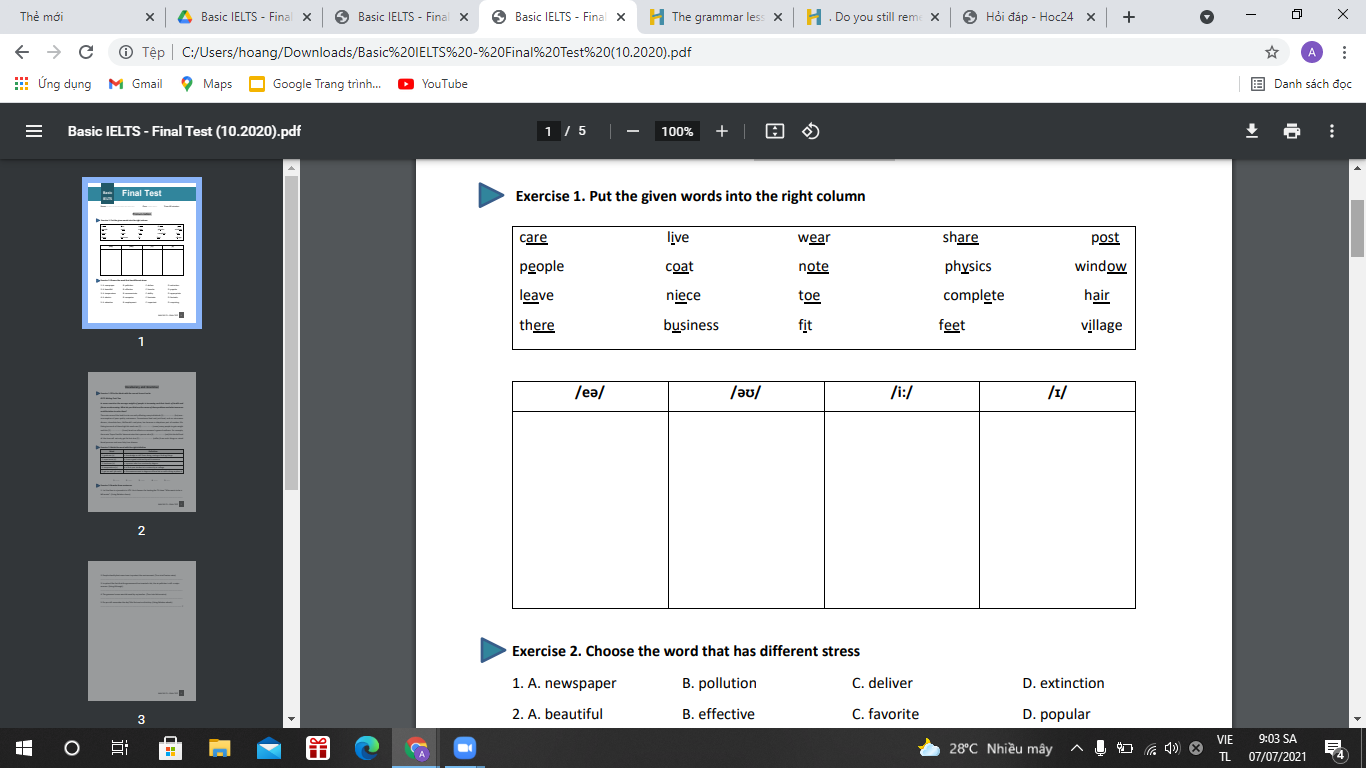This screenshot has width=1366, height=768.
Task: Open the PDF sidebar hamburger menu
Action: pyautogui.click(x=34, y=131)
